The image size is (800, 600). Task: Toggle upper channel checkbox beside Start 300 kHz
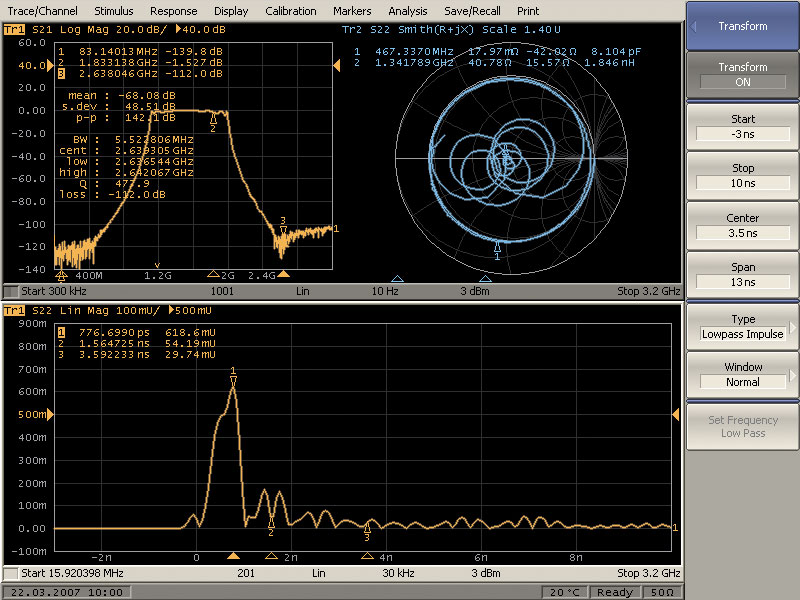coord(11,291)
